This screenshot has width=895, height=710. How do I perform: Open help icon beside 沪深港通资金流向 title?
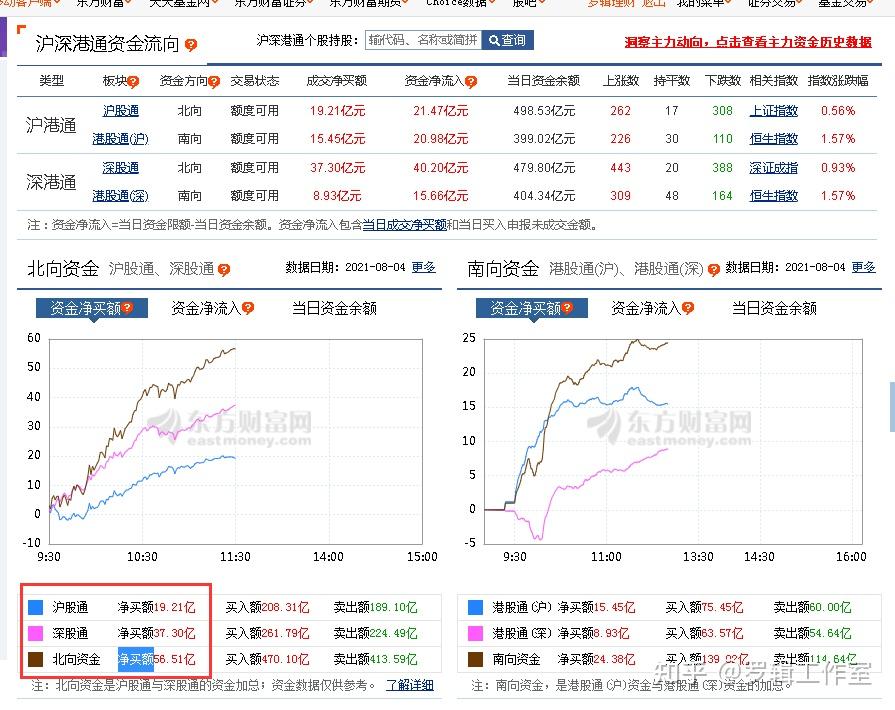point(191,45)
